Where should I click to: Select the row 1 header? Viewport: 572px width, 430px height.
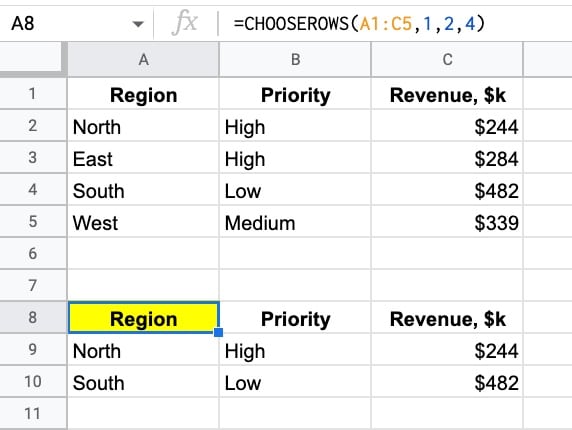33,93
